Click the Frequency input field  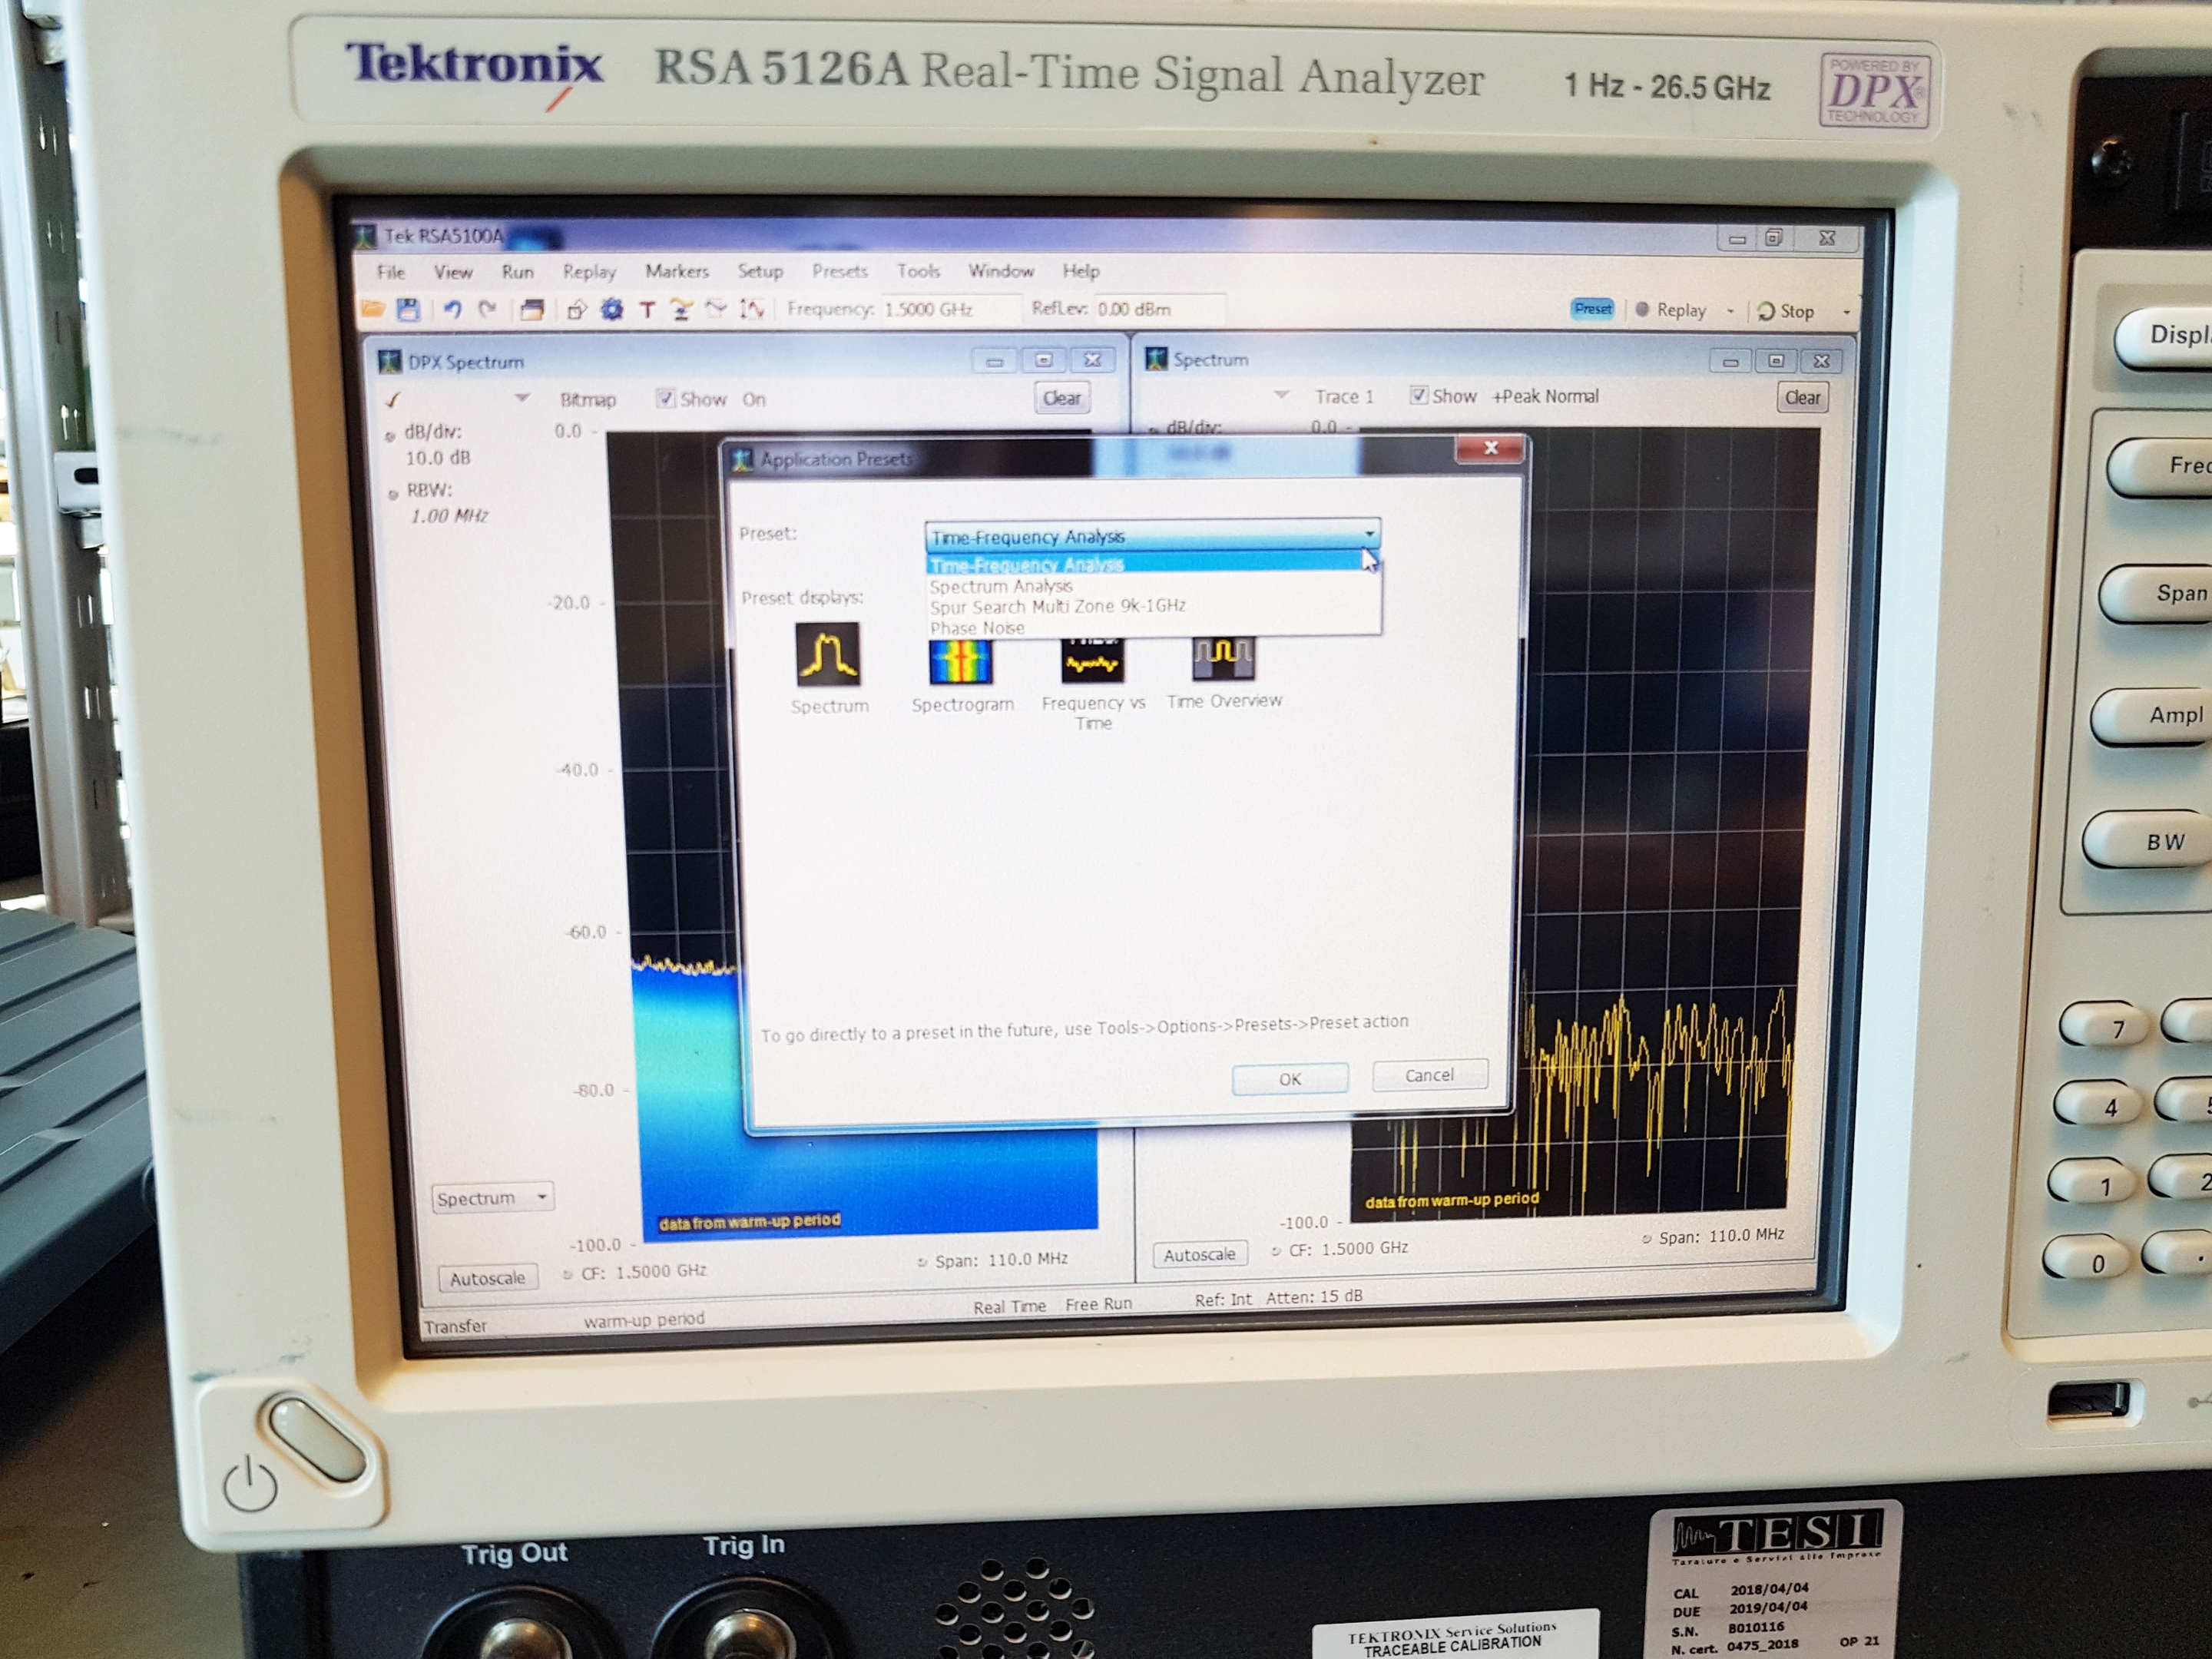pos(950,309)
